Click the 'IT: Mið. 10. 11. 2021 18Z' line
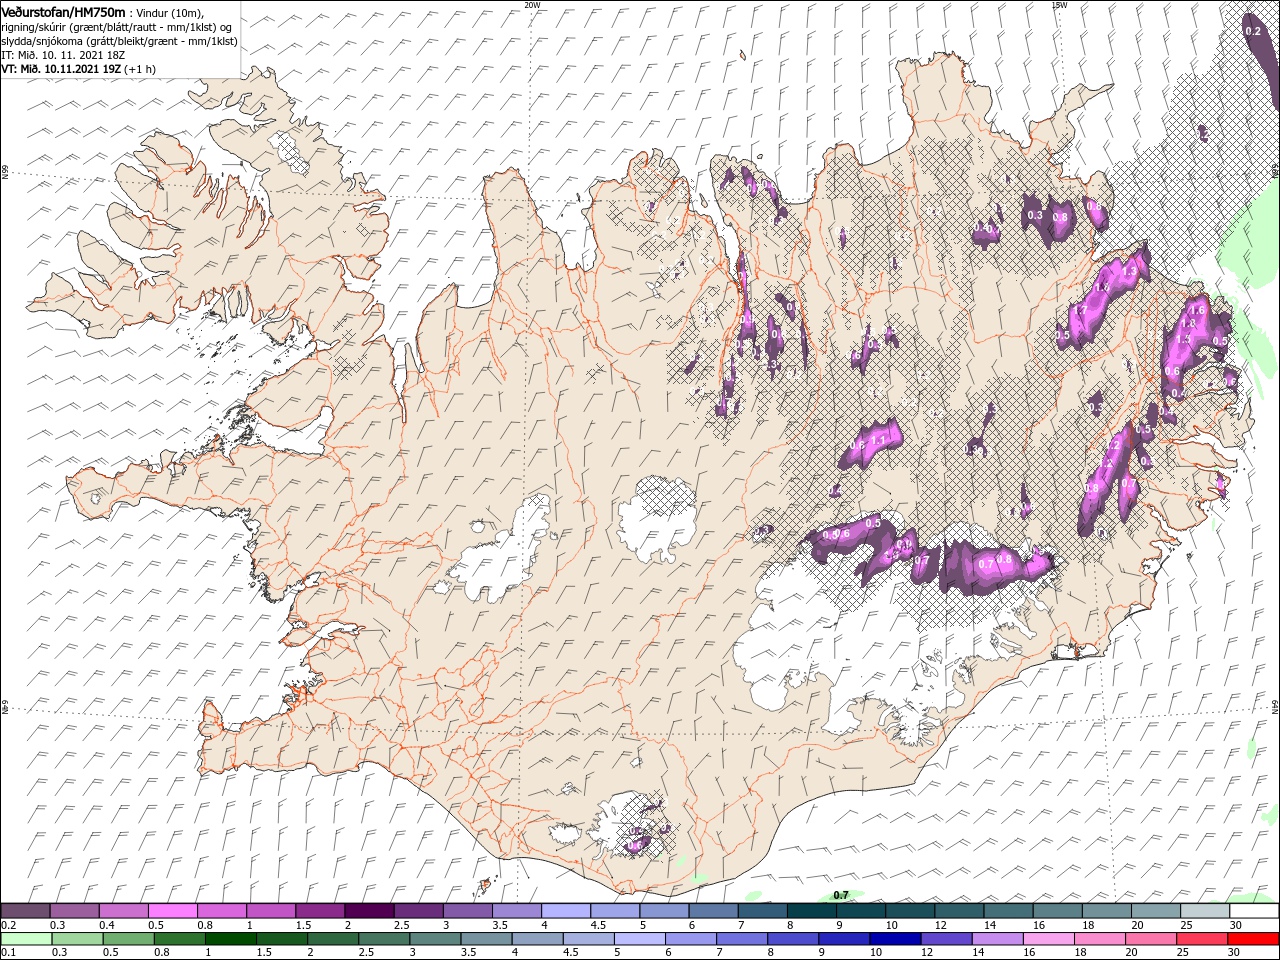This screenshot has height=960, width=1280. pos(63,55)
